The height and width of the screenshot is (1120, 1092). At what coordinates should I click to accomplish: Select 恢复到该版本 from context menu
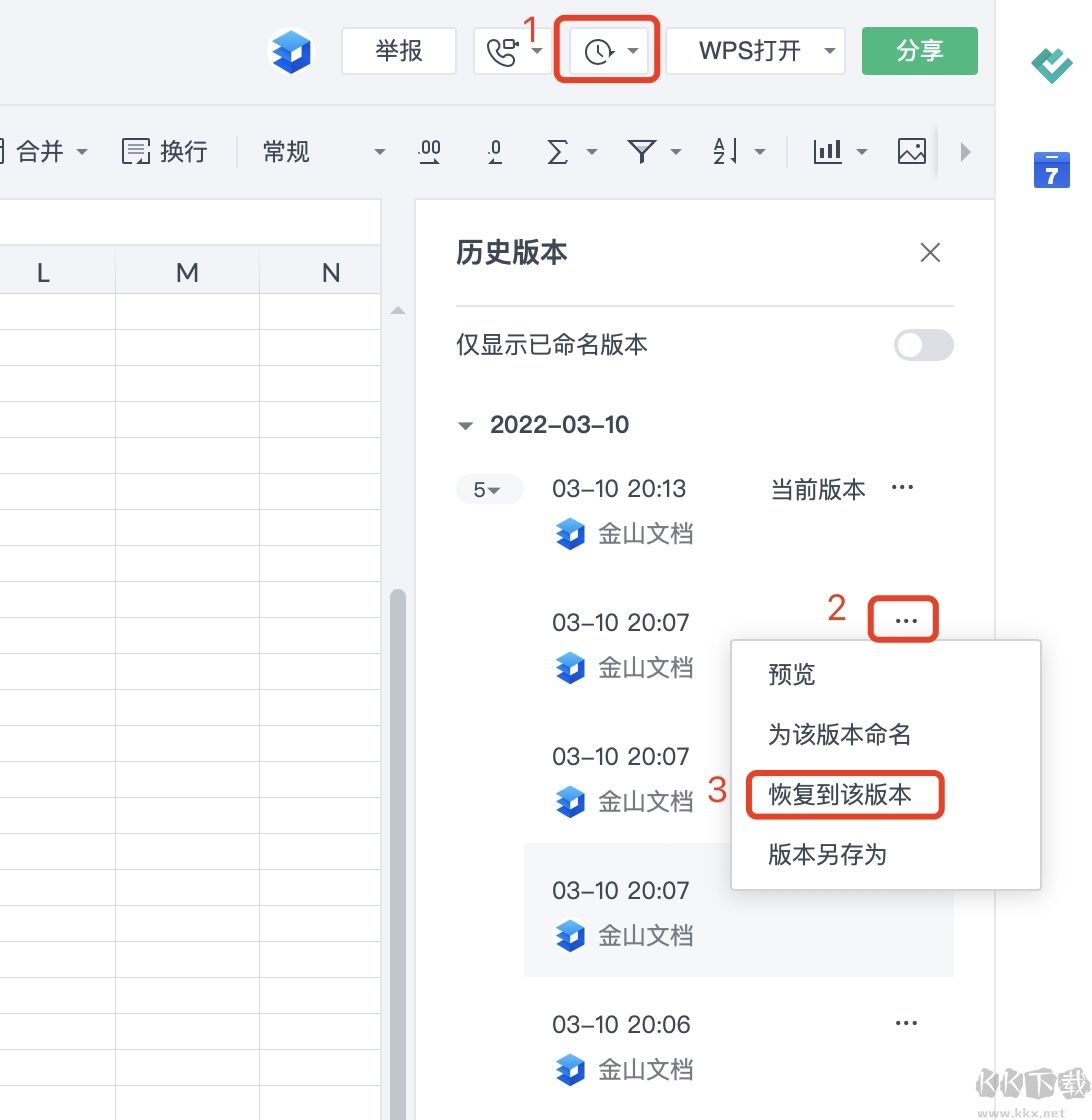(840, 795)
